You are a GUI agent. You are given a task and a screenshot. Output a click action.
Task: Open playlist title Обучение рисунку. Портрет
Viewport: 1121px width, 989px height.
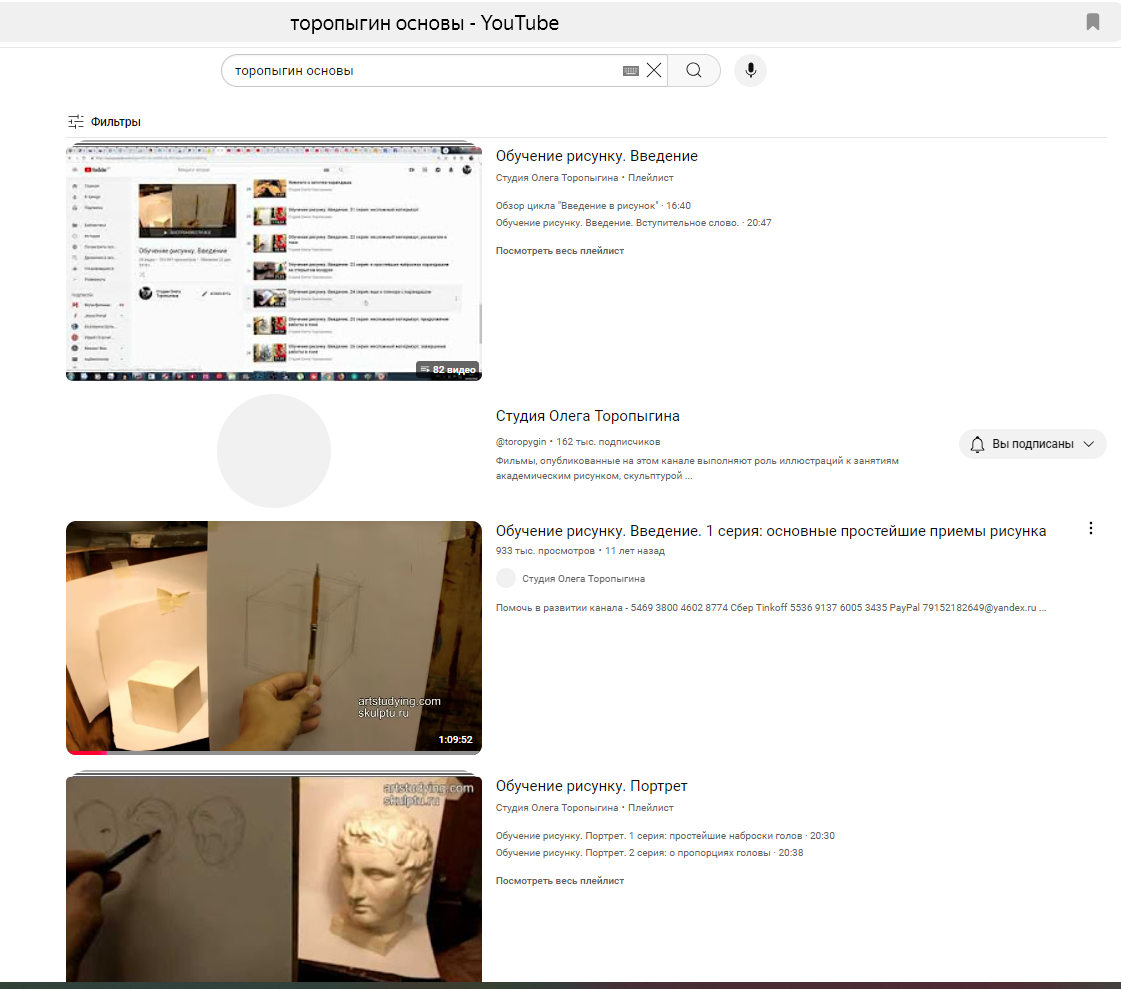pos(591,786)
